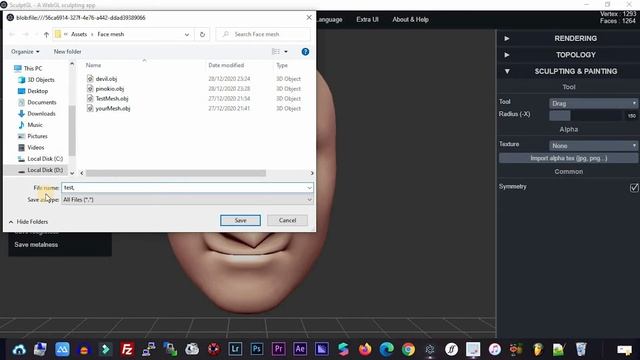The width and height of the screenshot is (640, 360).
Task: Open FL Studio fruit icon in taskbar
Action: [538, 349]
